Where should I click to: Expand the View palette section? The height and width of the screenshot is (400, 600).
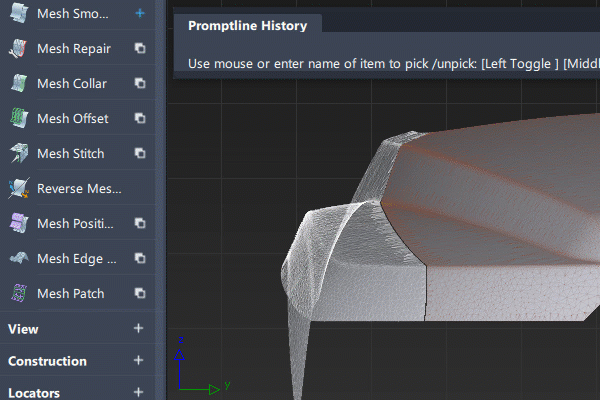[x=139, y=328]
